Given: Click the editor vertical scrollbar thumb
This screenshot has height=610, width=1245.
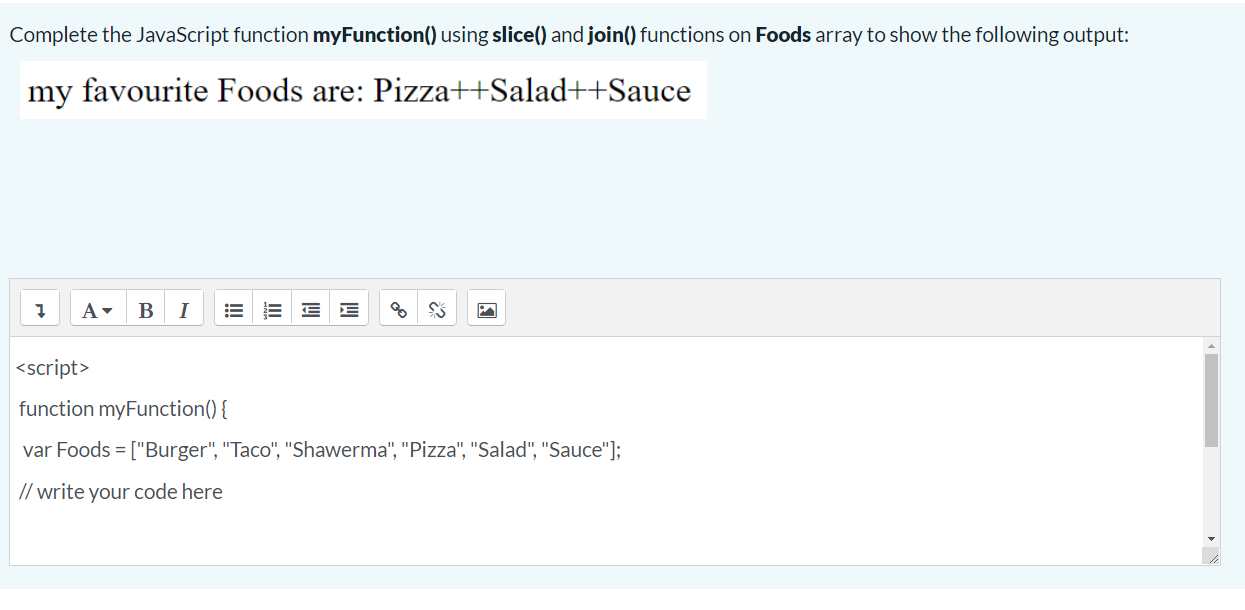Looking at the screenshot, I should coord(1211,400).
